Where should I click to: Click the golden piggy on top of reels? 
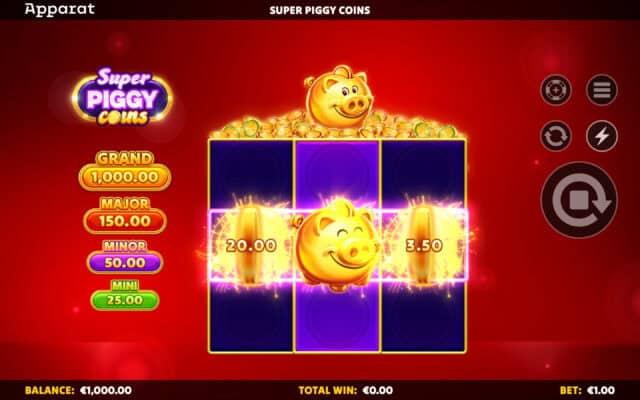pyautogui.click(x=338, y=97)
